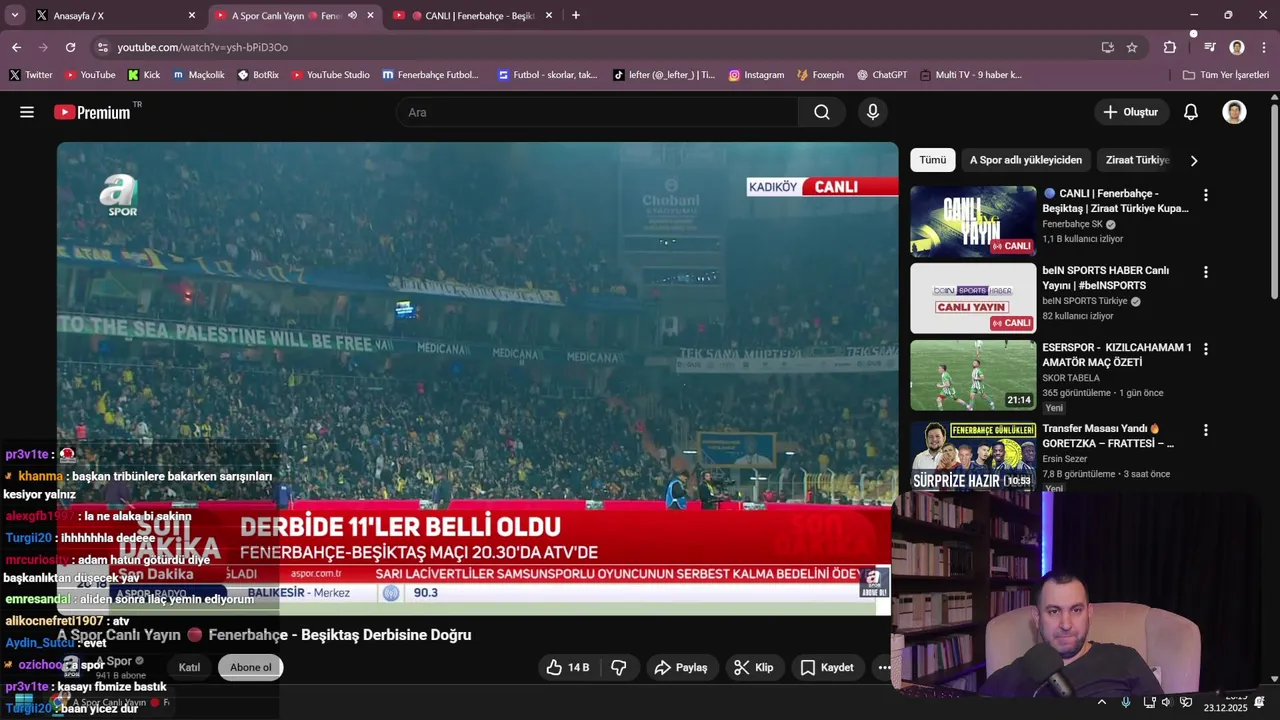Open beIN SPORTS HABER live thumbnail
The height and width of the screenshot is (720, 1280).
pyautogui.click(x=973, y=298)
